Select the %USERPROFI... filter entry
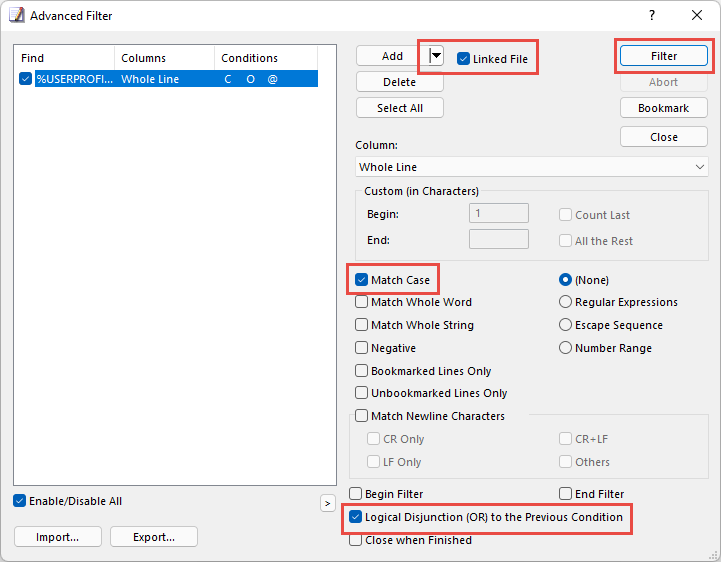Viewport: 721px width, 562px height. [74, 79]
